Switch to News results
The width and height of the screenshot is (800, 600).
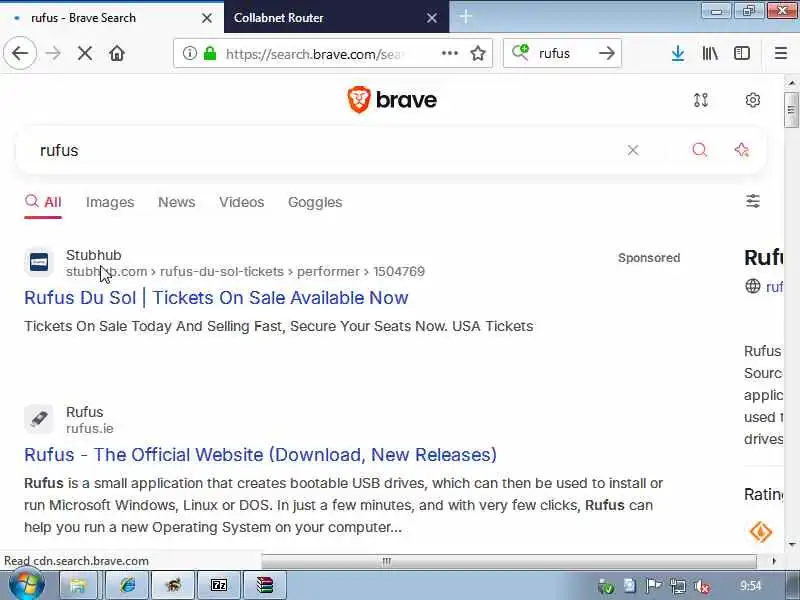tap(177, 202)
